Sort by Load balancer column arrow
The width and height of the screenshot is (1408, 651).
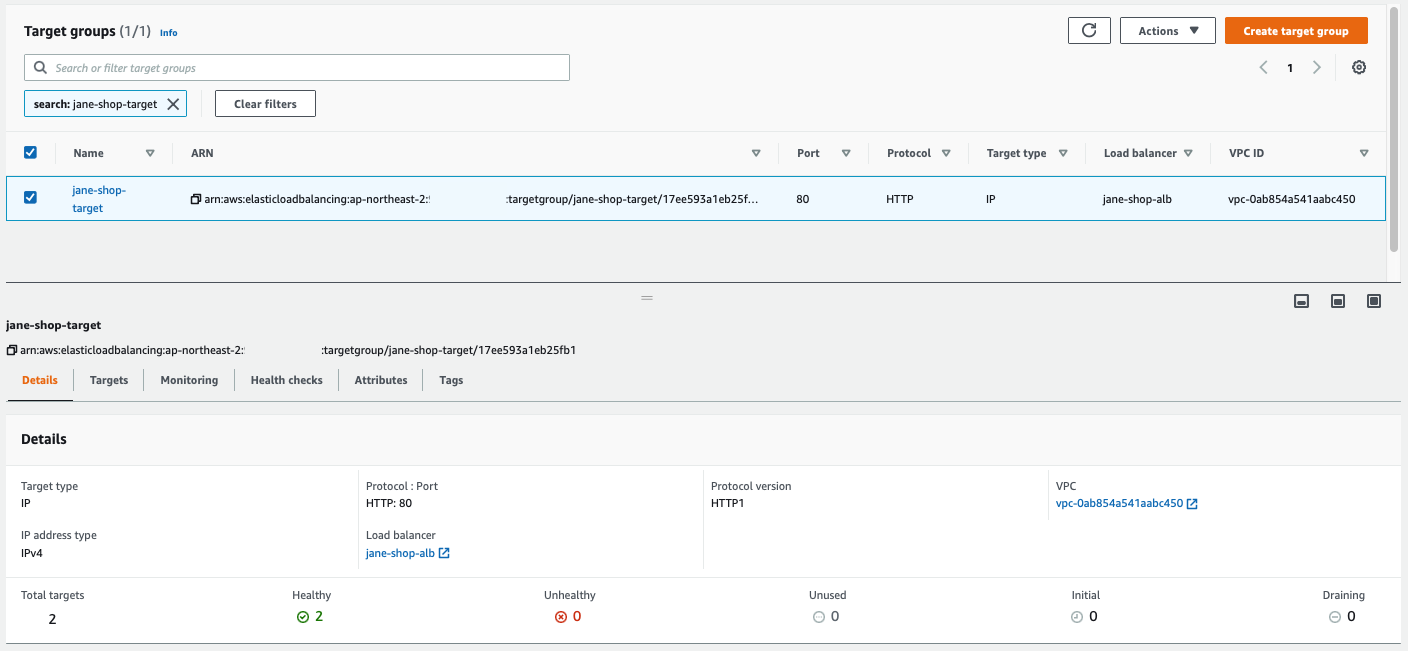1188,153
